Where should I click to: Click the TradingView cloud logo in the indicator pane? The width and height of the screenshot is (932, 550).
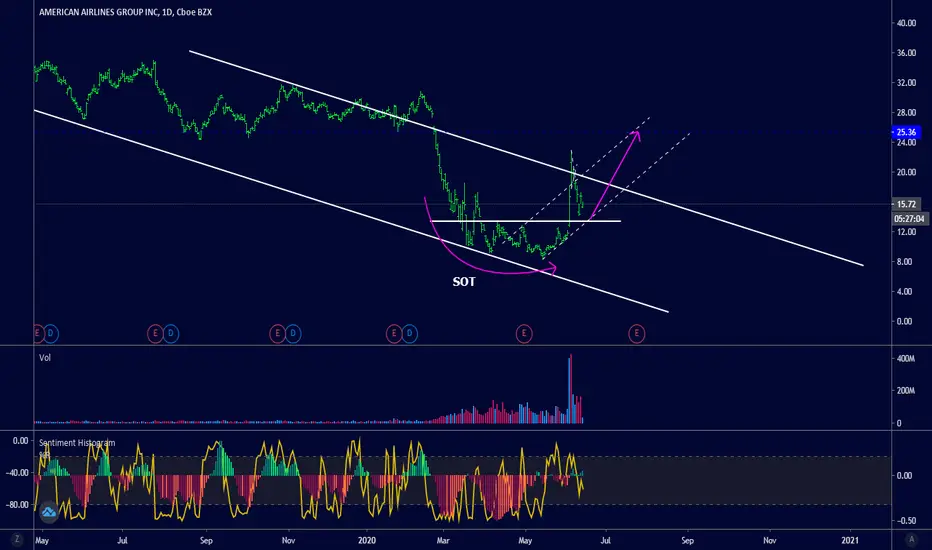pyautogui.click(x=49, y=512)
